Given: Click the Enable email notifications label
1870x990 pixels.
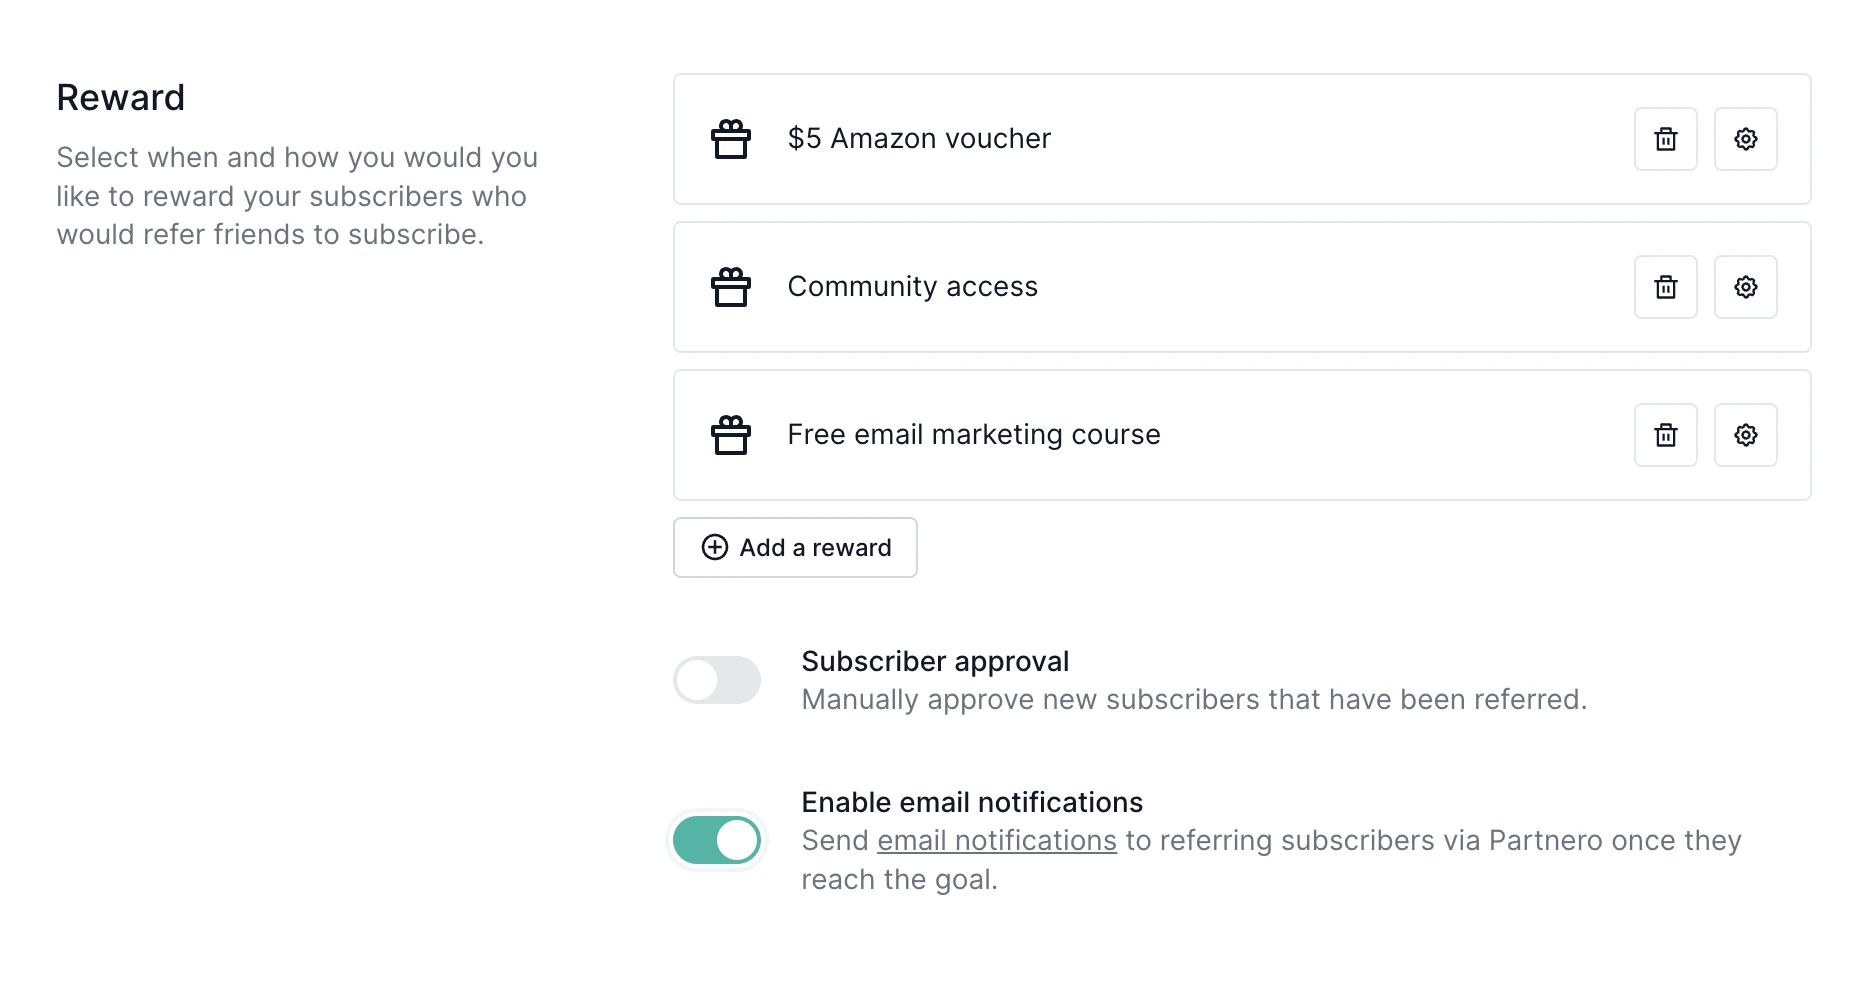Looking at the screenshot, I should coord(972,802).
